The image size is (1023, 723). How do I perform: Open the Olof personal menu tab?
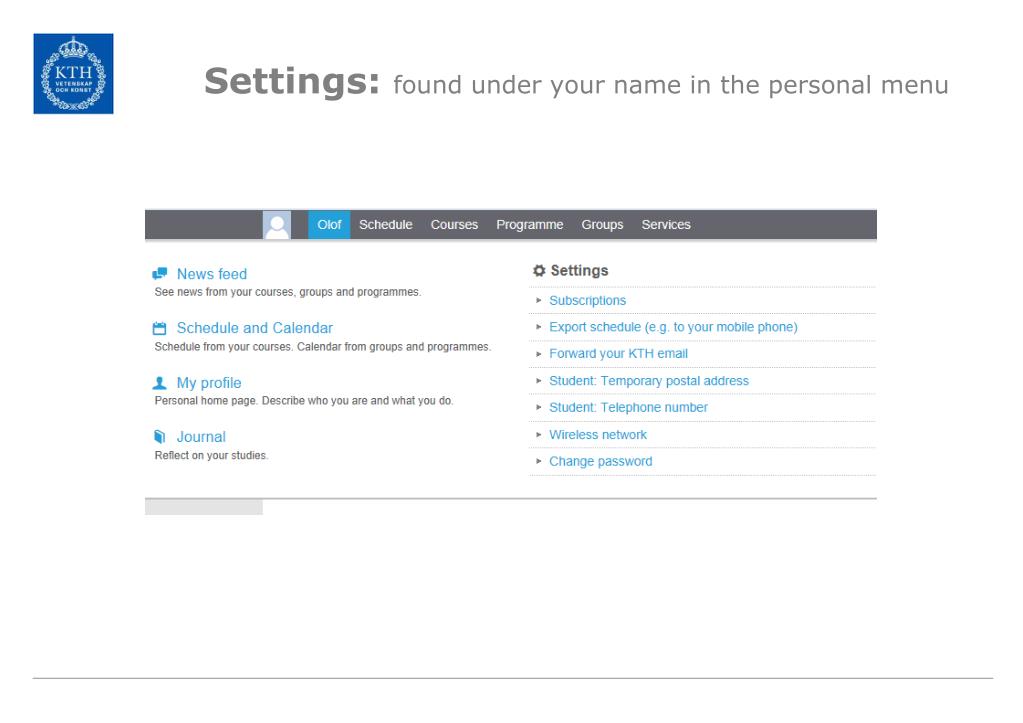329,225
